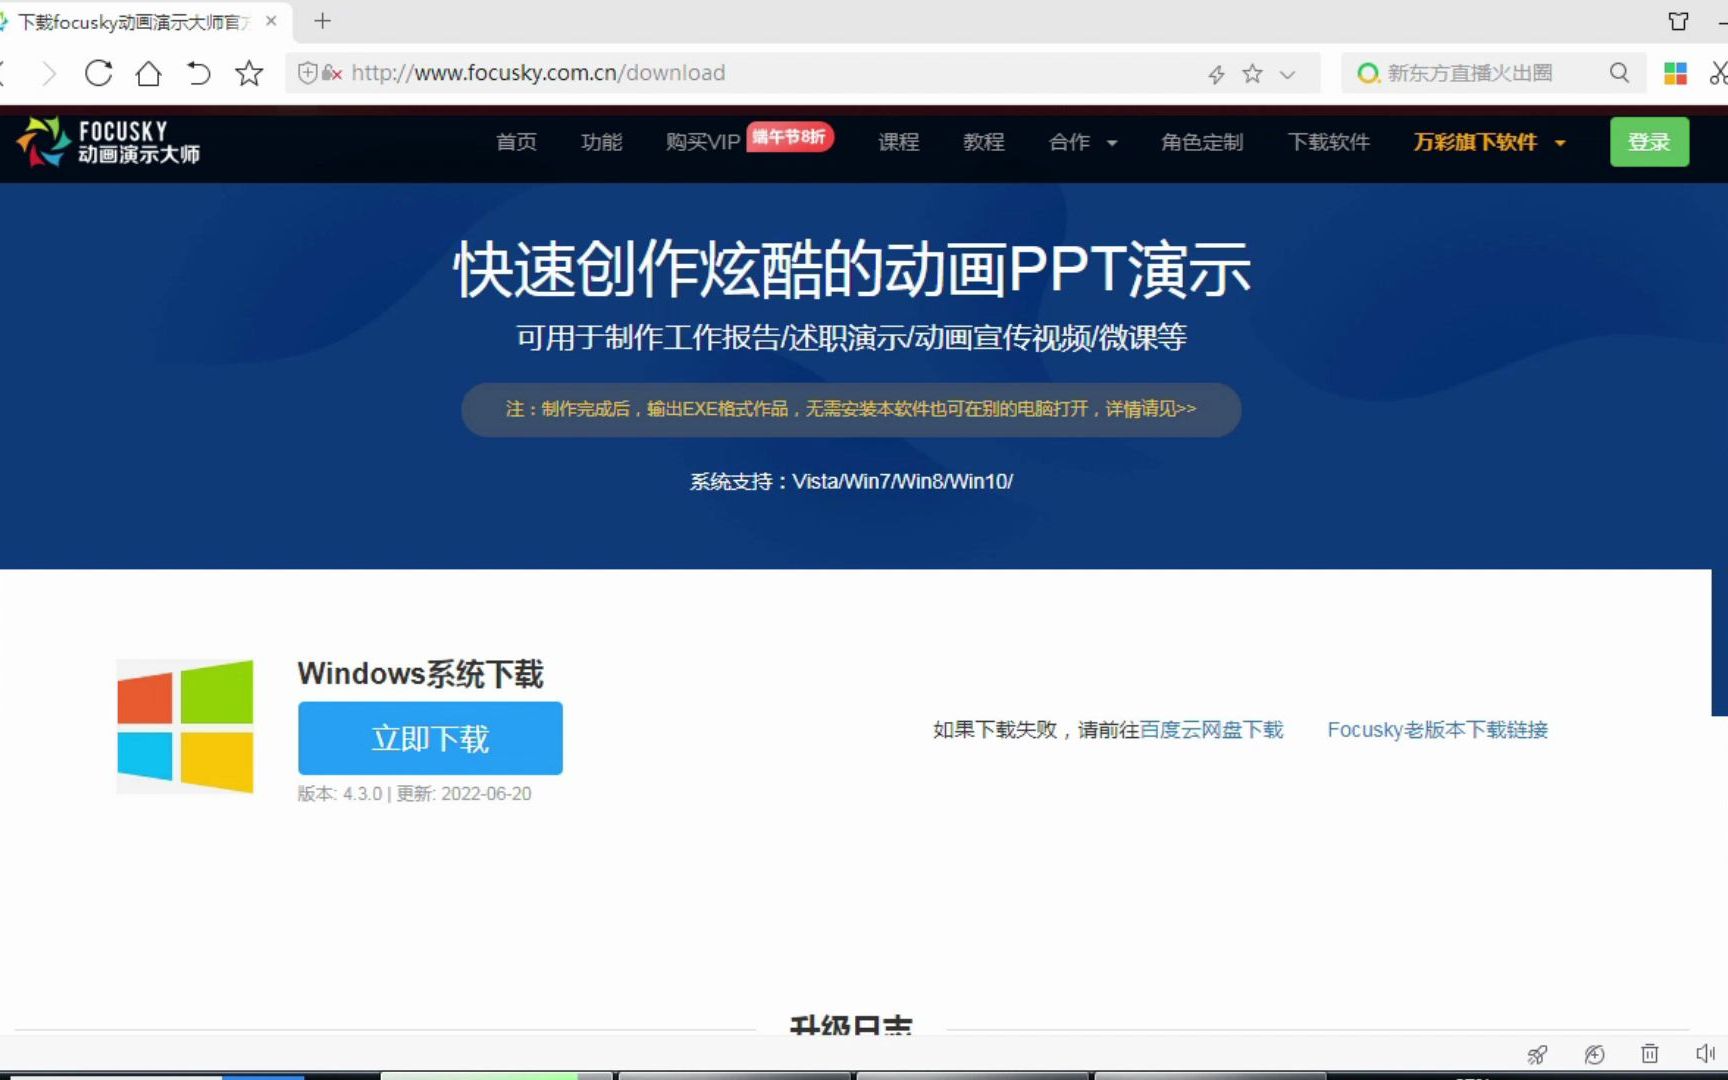Expand the 万彩旗下软件 dropdown
The height and width of the screenshot is (1080, 1728).
coord(1489,142)
